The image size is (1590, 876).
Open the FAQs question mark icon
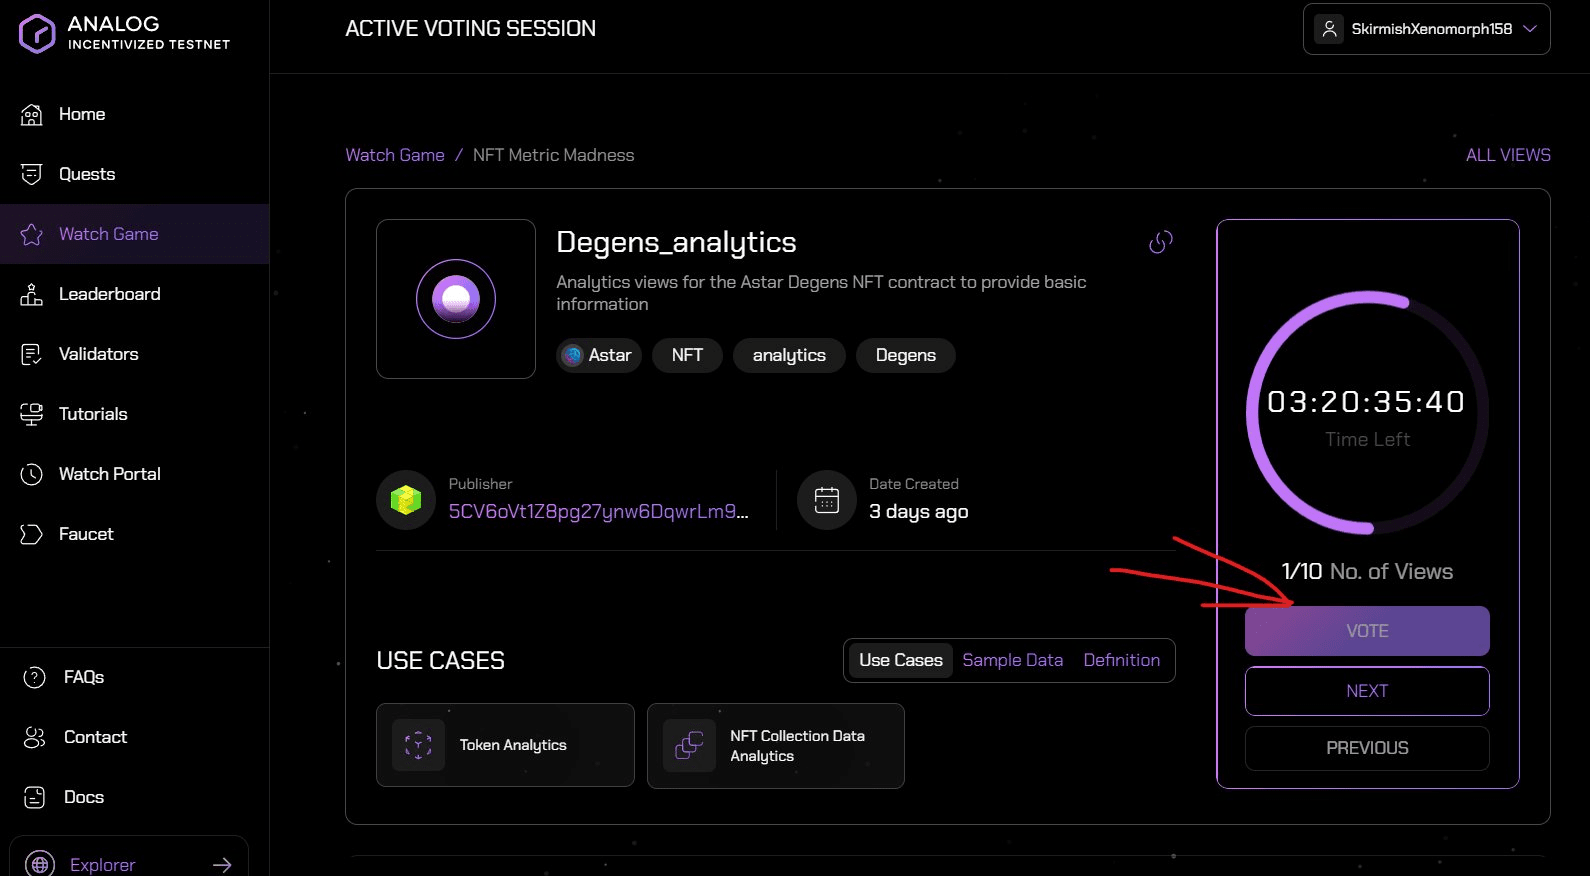pos(34,678)
